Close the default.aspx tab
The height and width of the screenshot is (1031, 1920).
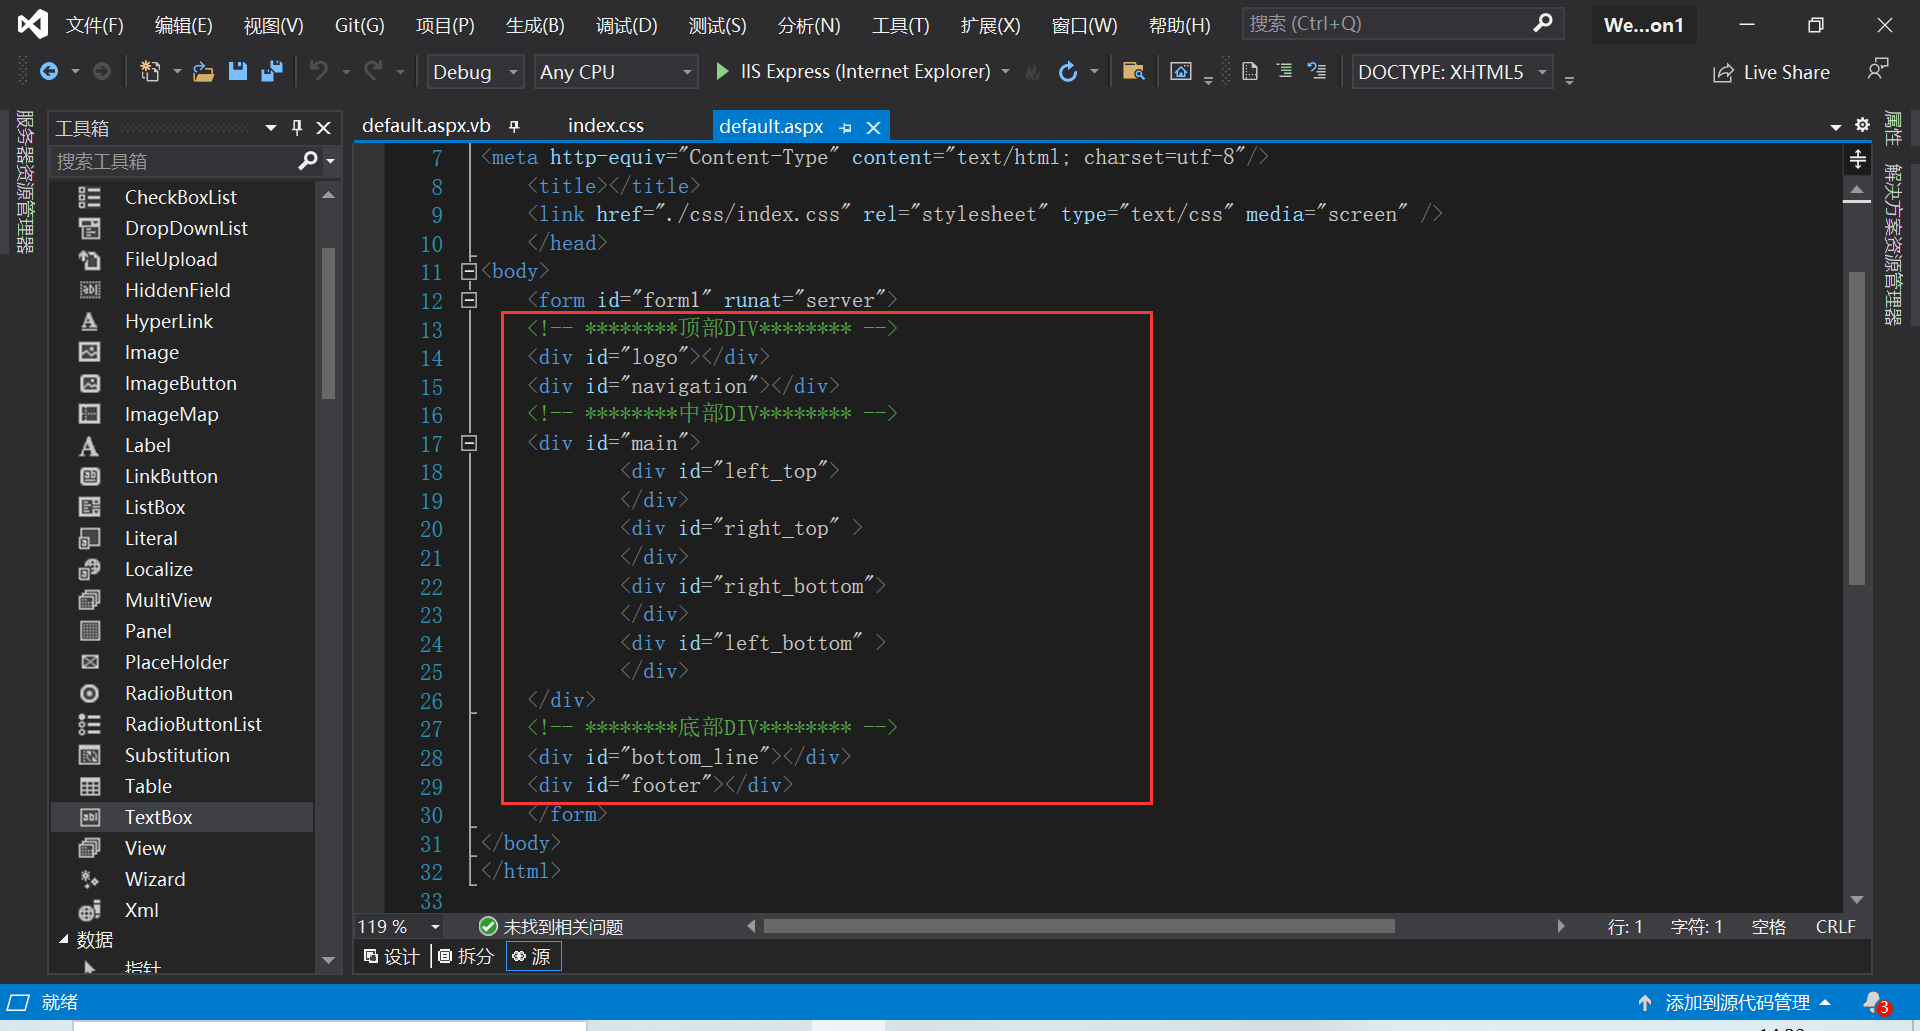[873, 127]
